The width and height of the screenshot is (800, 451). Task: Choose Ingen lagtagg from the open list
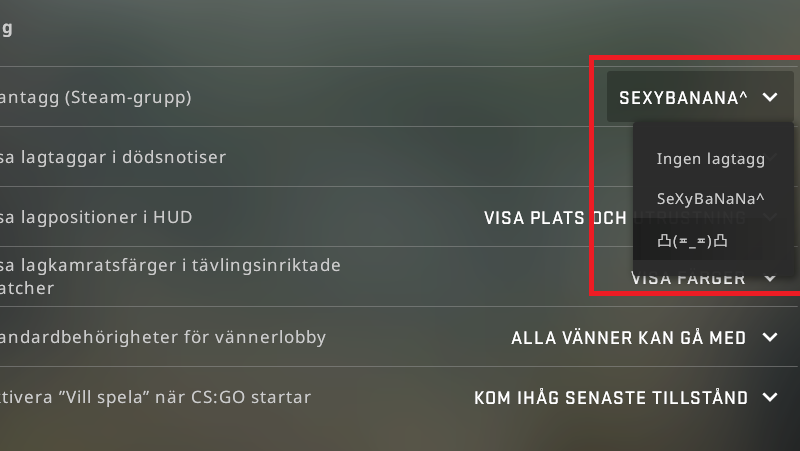(710, 159)
